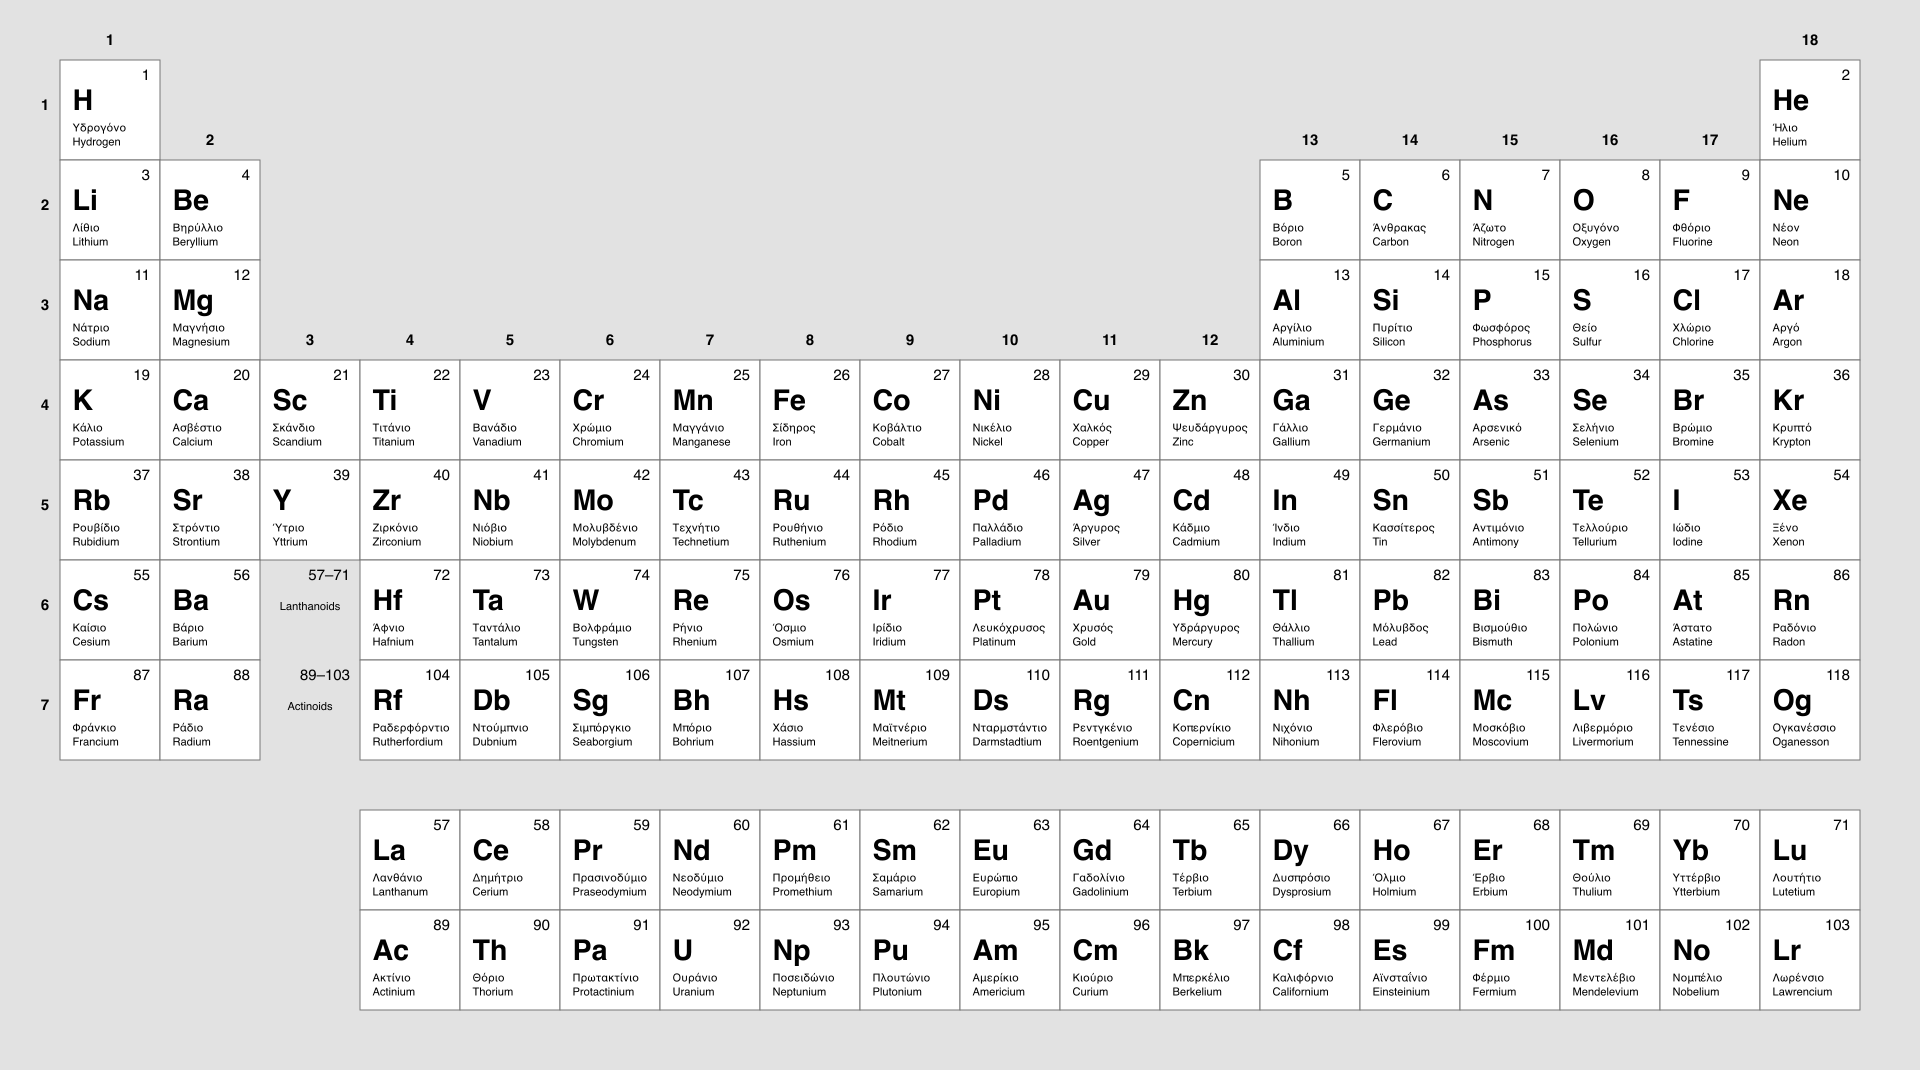The width and height of the screenshot is (1920, 1070).
Task: Click the Mercury (Hg) cell
Action: click(x=1210, y=610)
